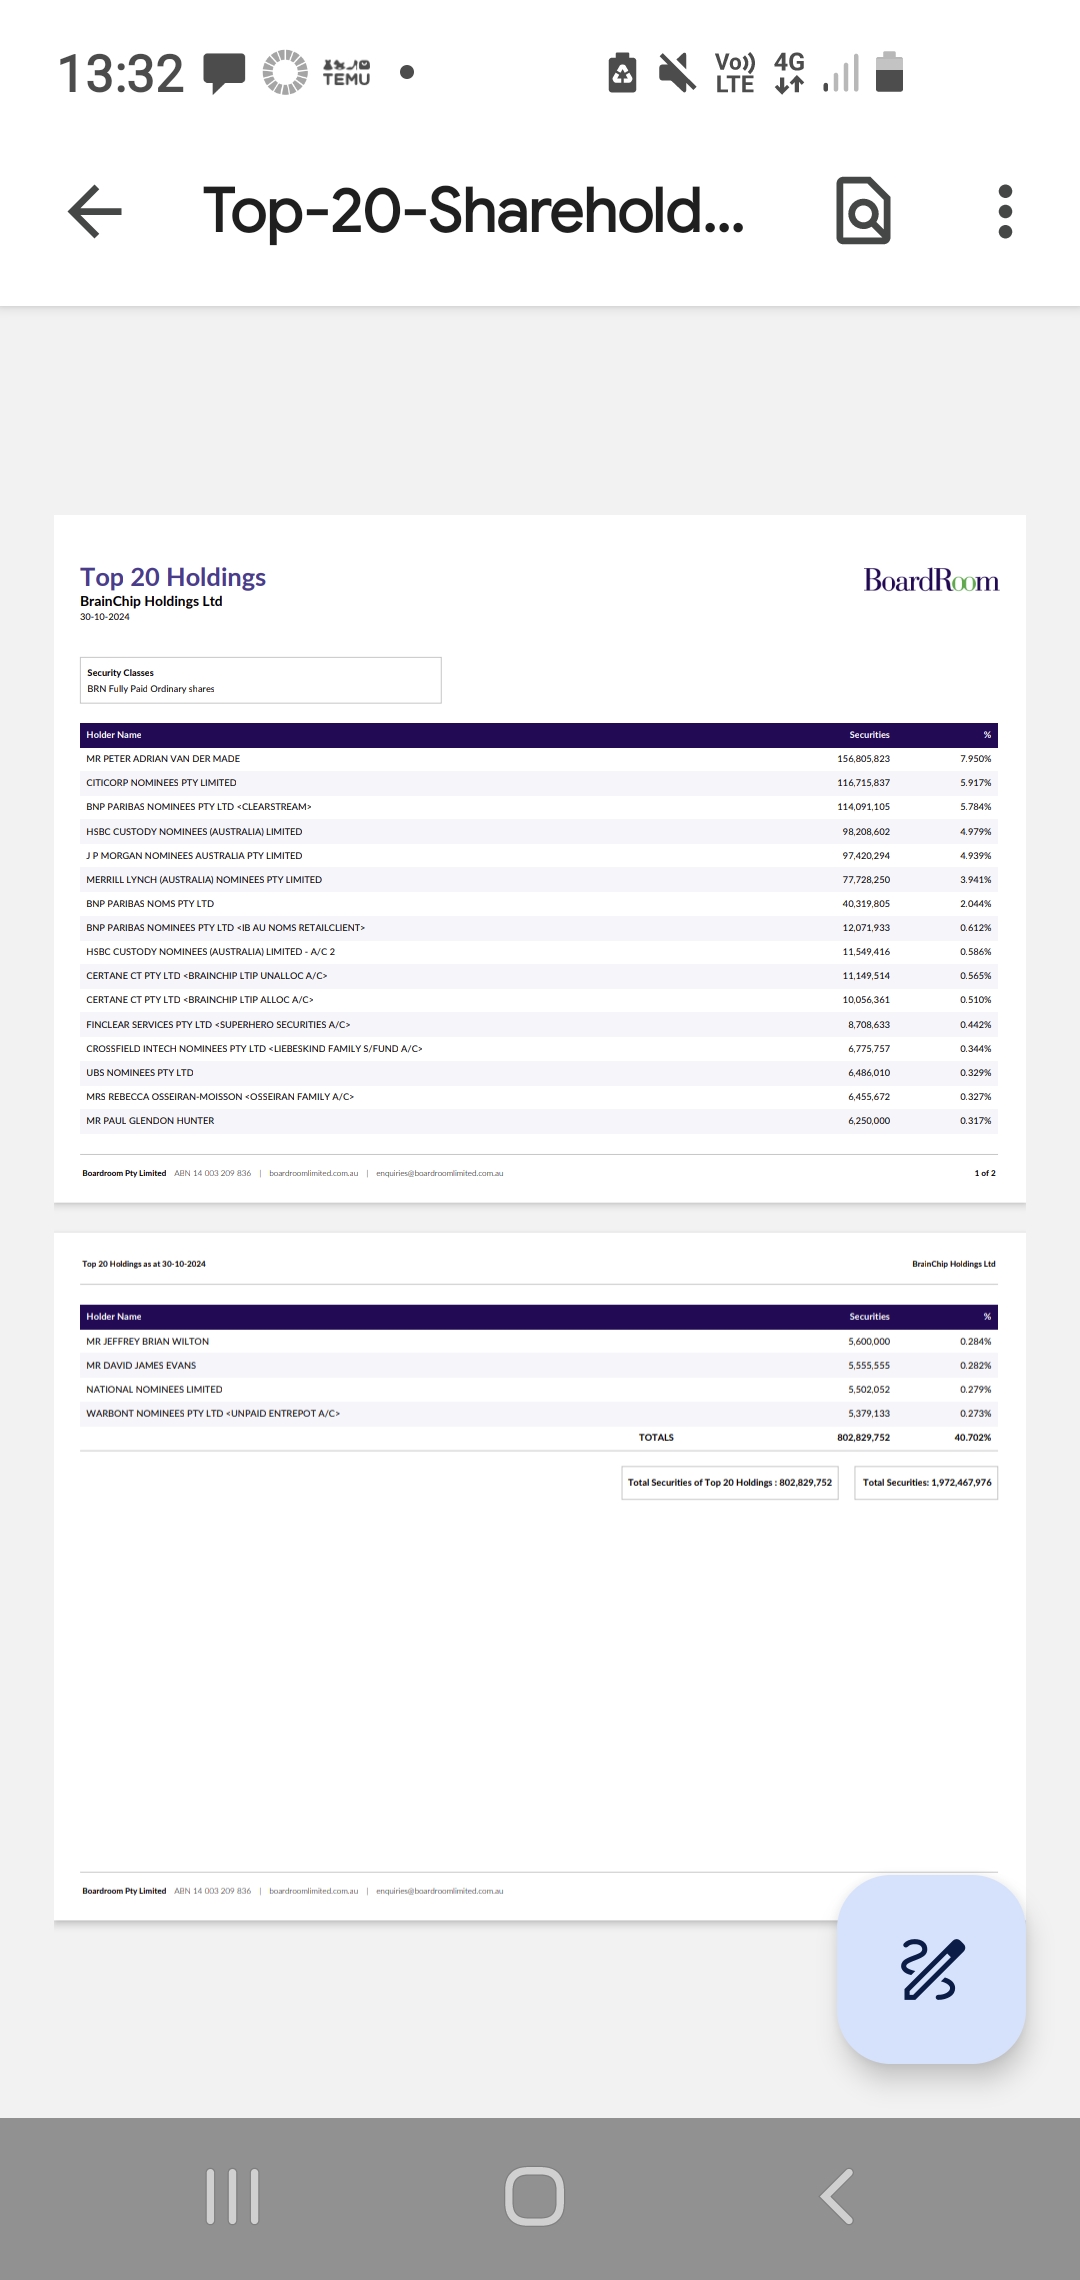This screenshot has width=1080, height=2280.
Task: Tap row FINCLEAR SERVICES SUPERHERO SECURITIES
Action: click(x=539, y=1025)
